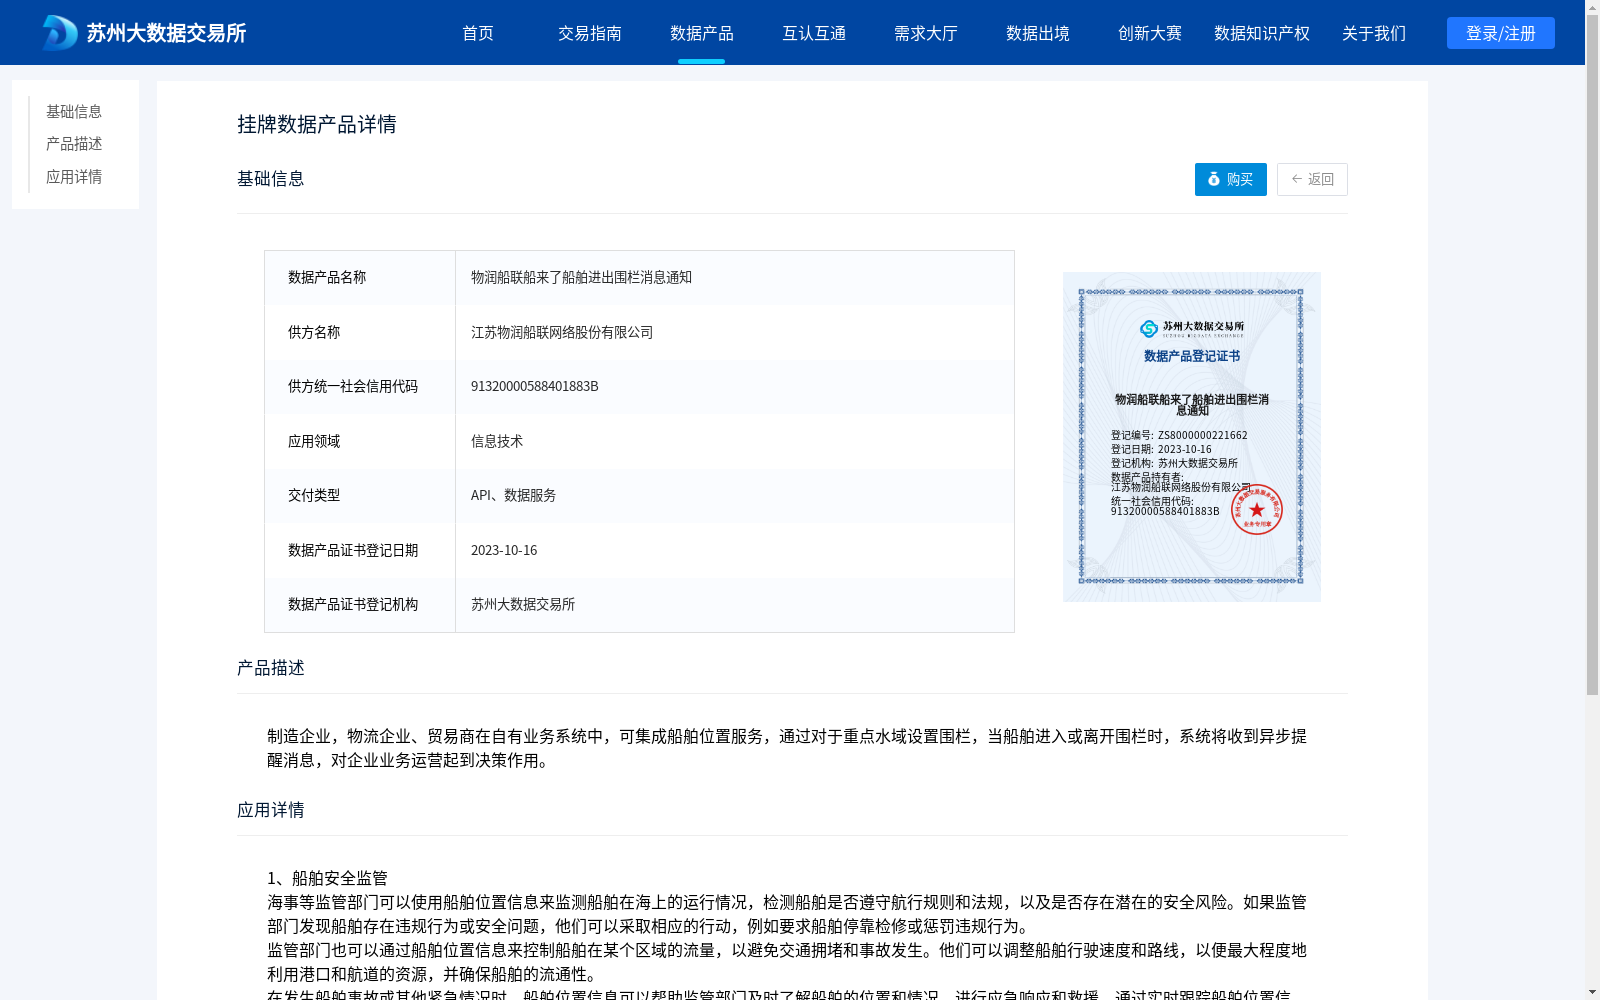Select the 数据产品 navigation tab
The image size is (1600, 1000).
[702, 33]
